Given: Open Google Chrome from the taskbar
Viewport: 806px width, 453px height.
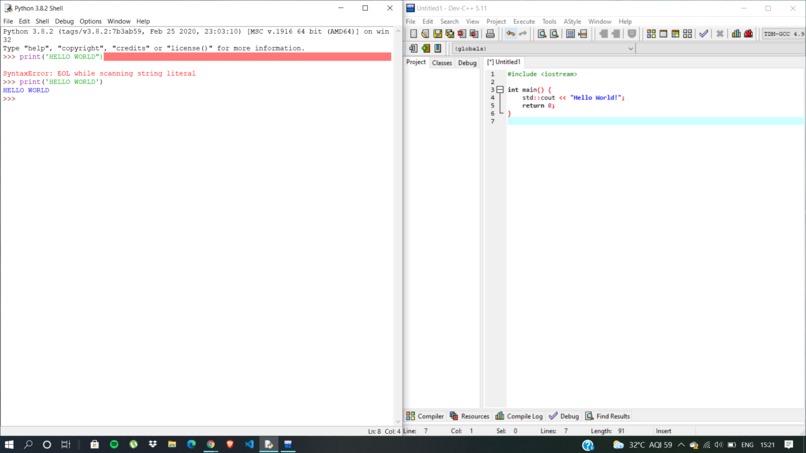Looking at the screenshot, I should 211,444.
